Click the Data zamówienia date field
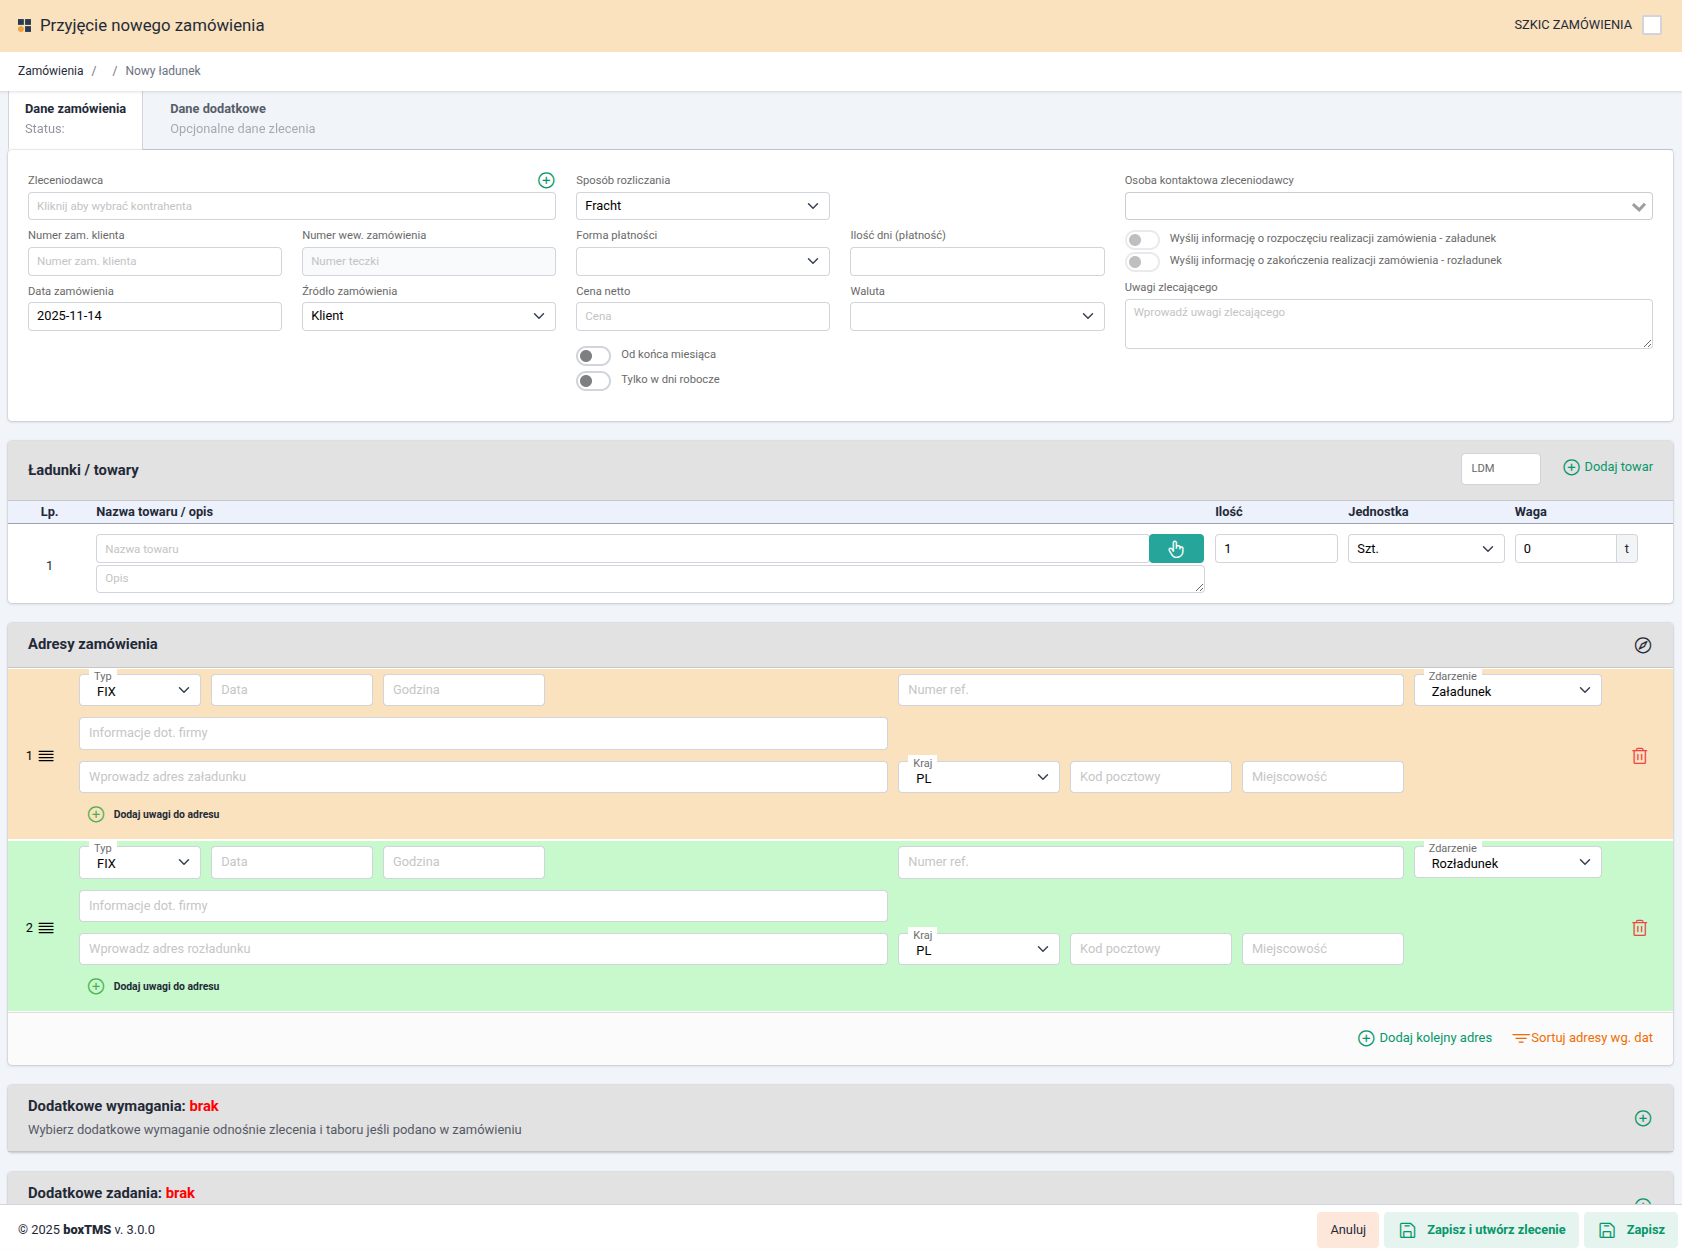The width and height of the screenshot is (1682, 1250). (155, 316)
